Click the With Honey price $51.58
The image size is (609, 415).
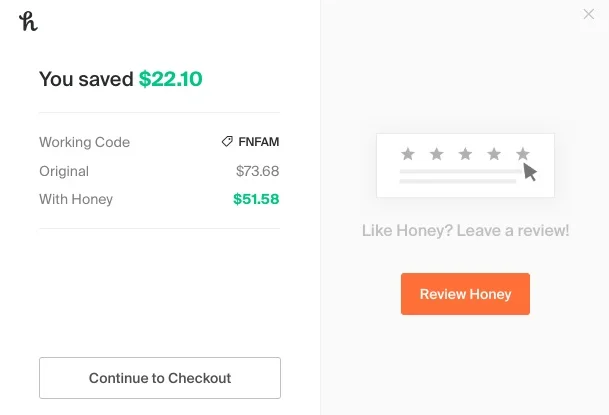click(x=256, y=199)
